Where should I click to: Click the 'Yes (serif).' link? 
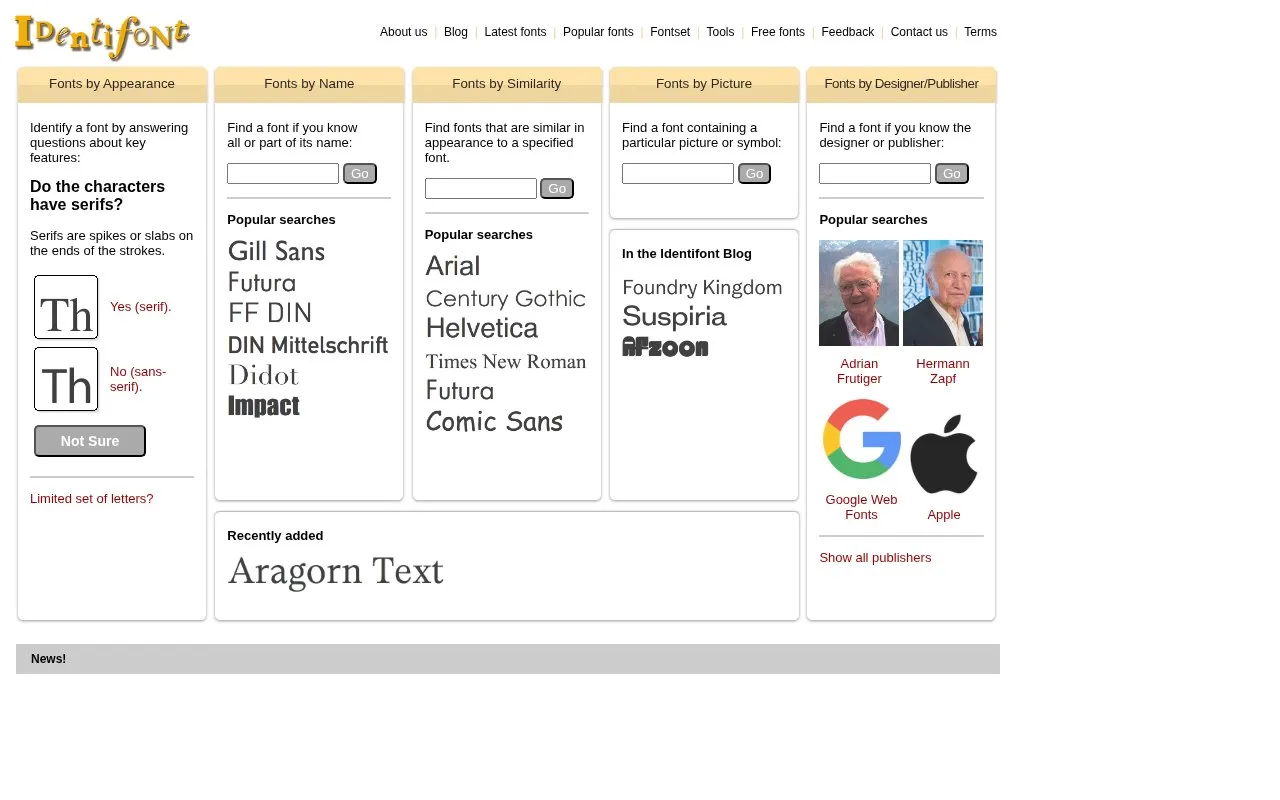tap(141, 307)
